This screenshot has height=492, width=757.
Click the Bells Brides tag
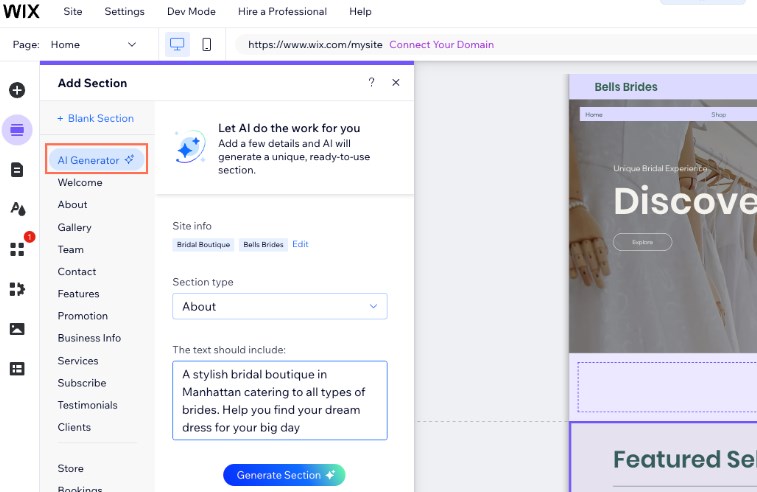(x=263, y=245)
